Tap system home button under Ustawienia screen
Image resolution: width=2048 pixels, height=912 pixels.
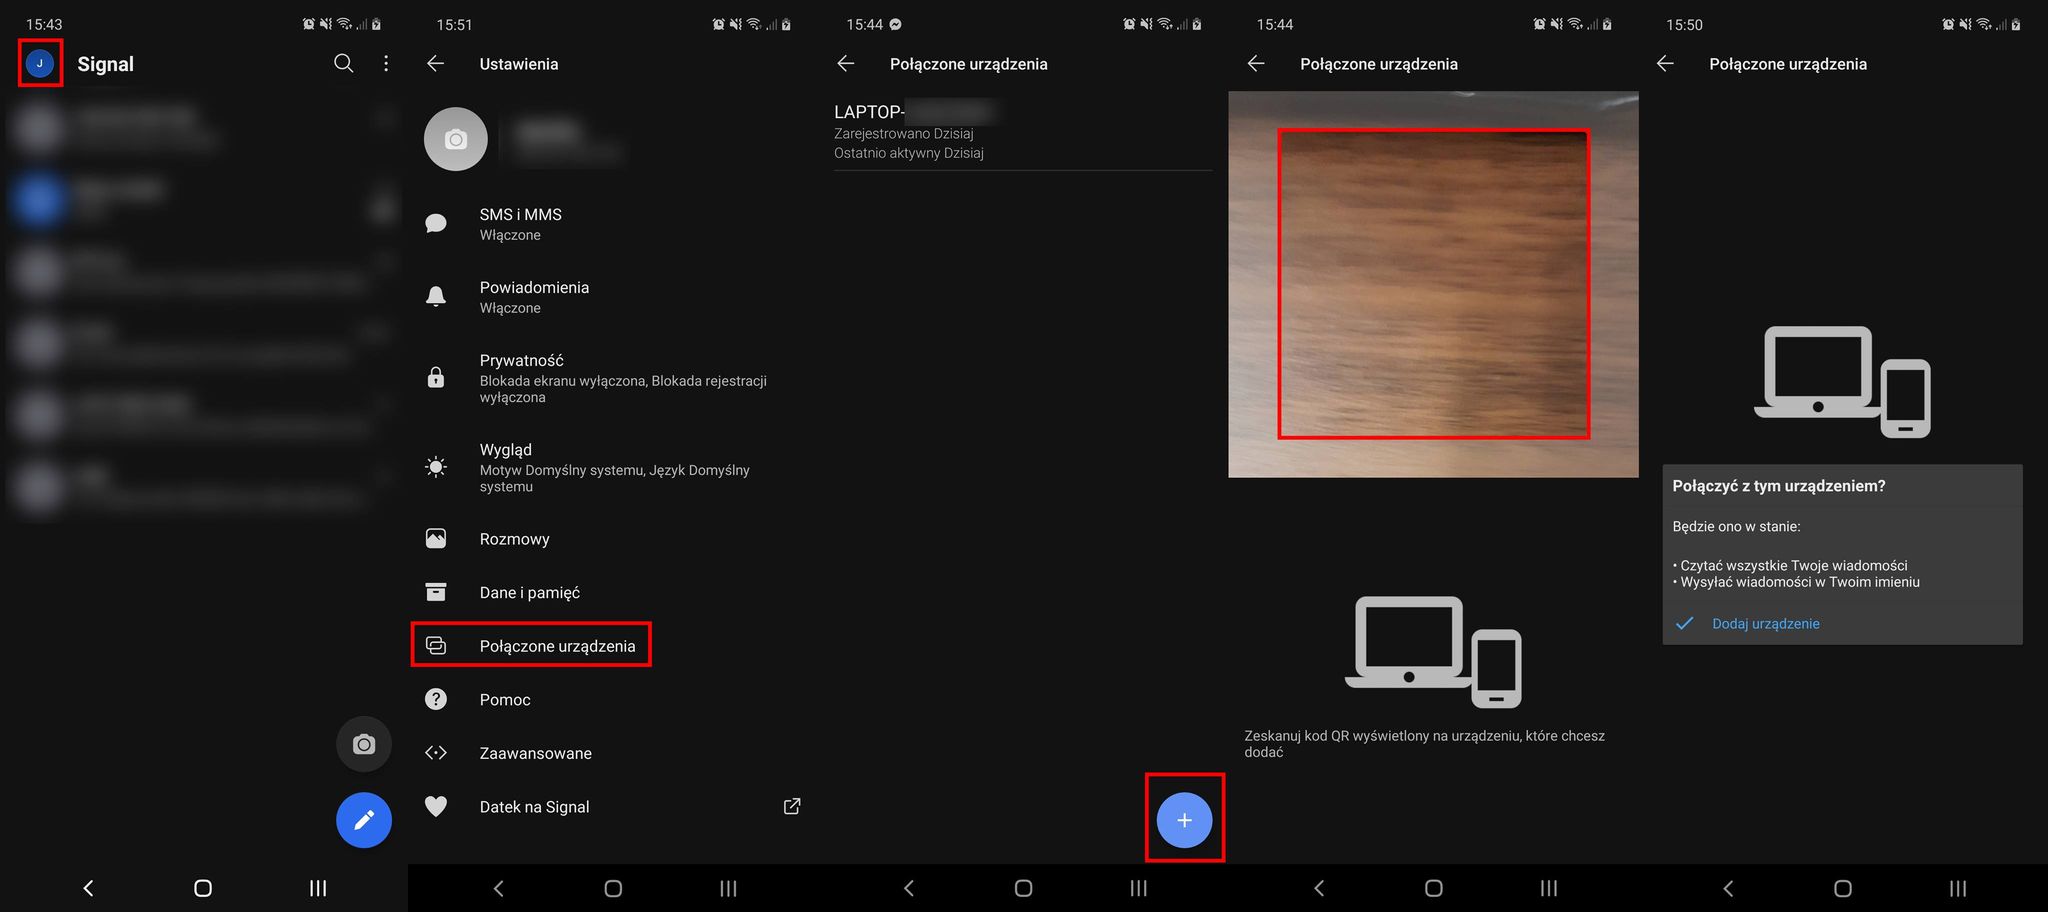[613, 888]
